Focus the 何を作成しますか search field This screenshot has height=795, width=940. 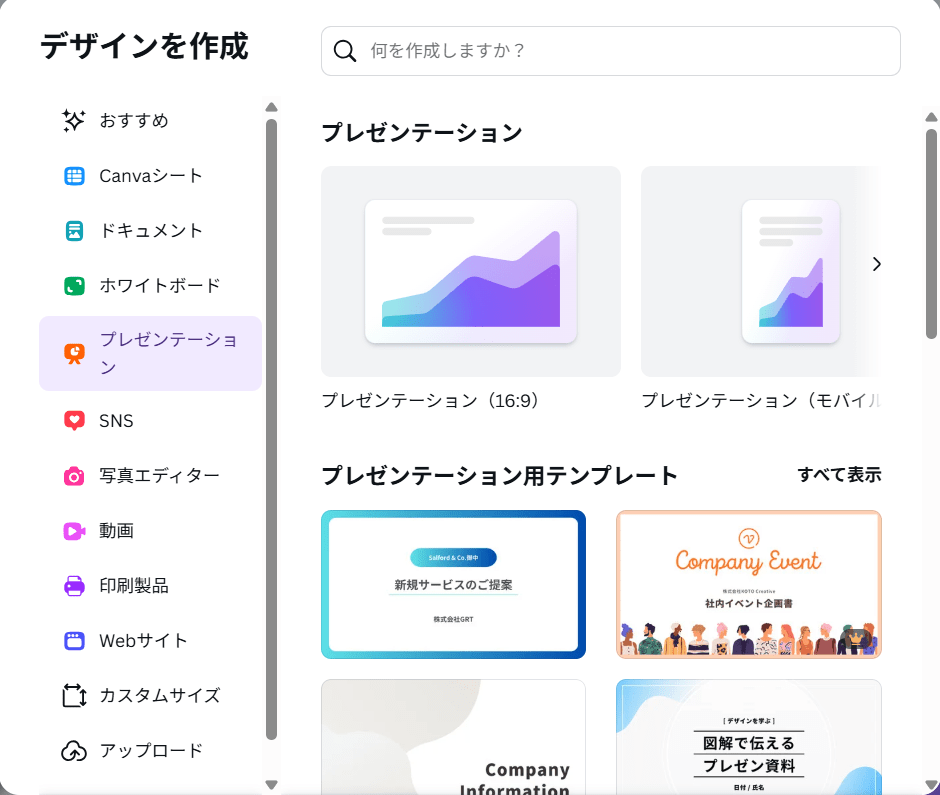[x=610, y=51]
